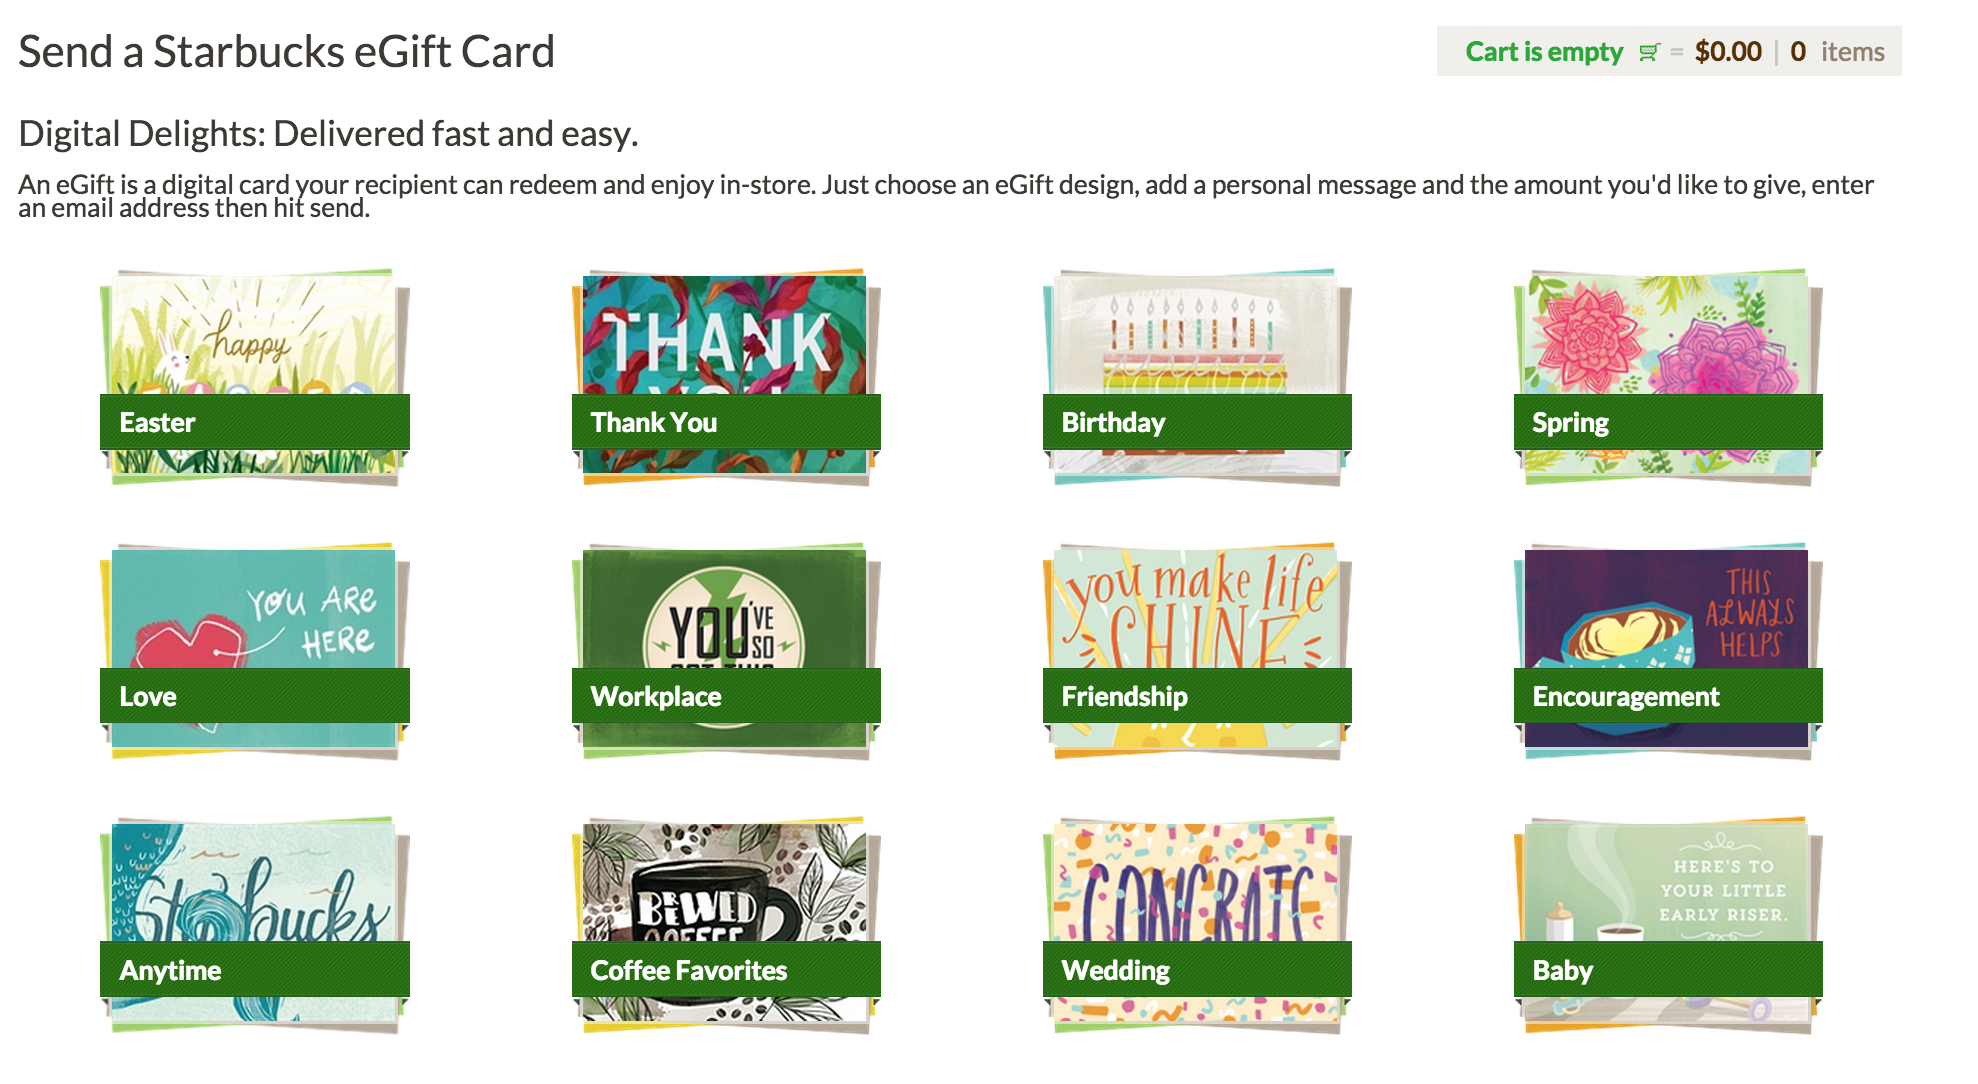Click the green Easter label banner
This screenshot has width=1978, height=1084.
point(255,422)
